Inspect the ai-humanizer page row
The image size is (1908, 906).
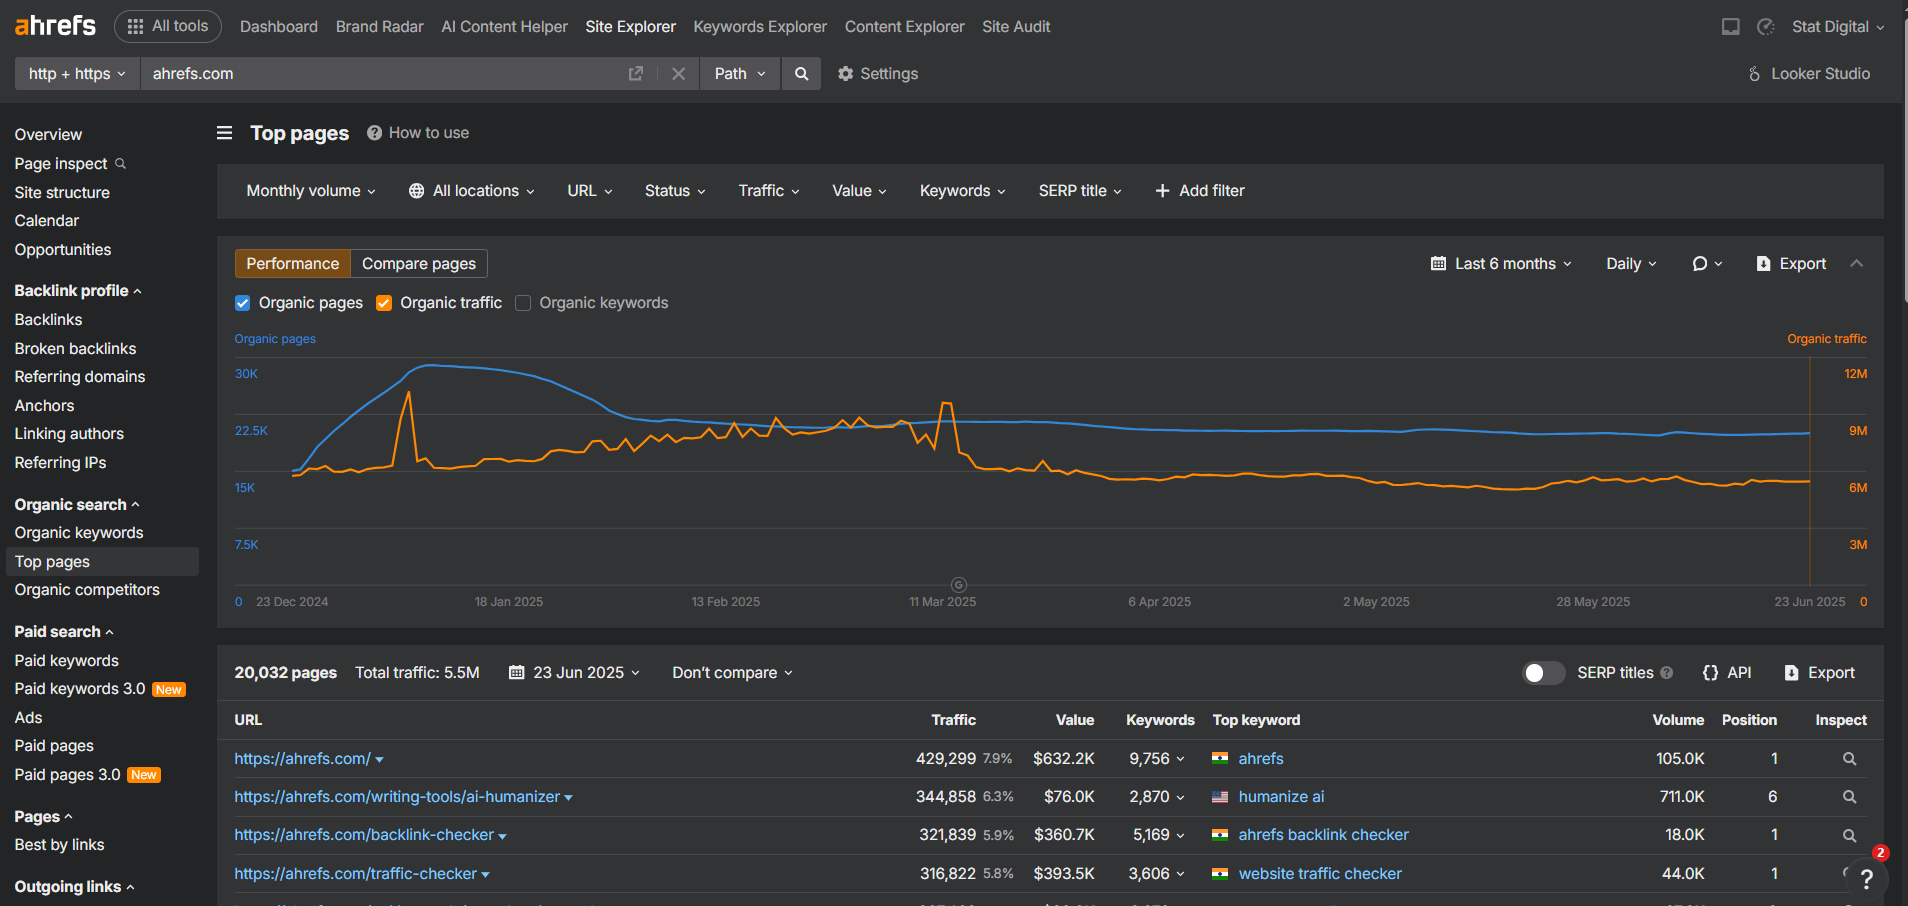[1850, 797]
